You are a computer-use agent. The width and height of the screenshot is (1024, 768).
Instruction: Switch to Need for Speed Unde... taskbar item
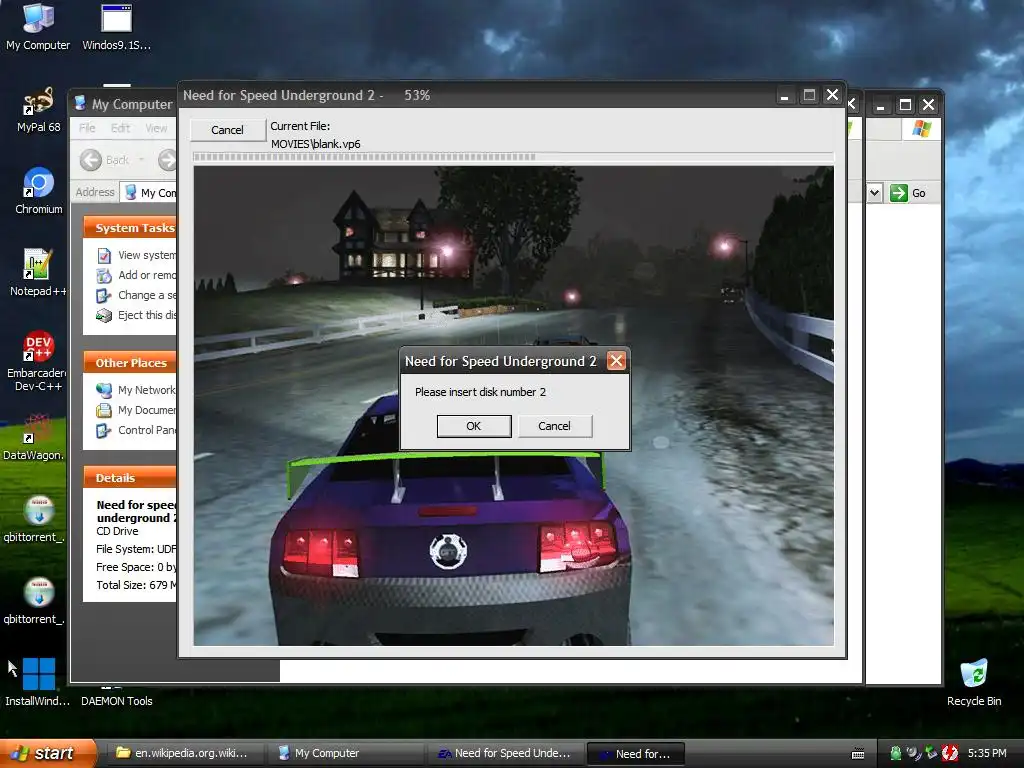click(505, 754)
